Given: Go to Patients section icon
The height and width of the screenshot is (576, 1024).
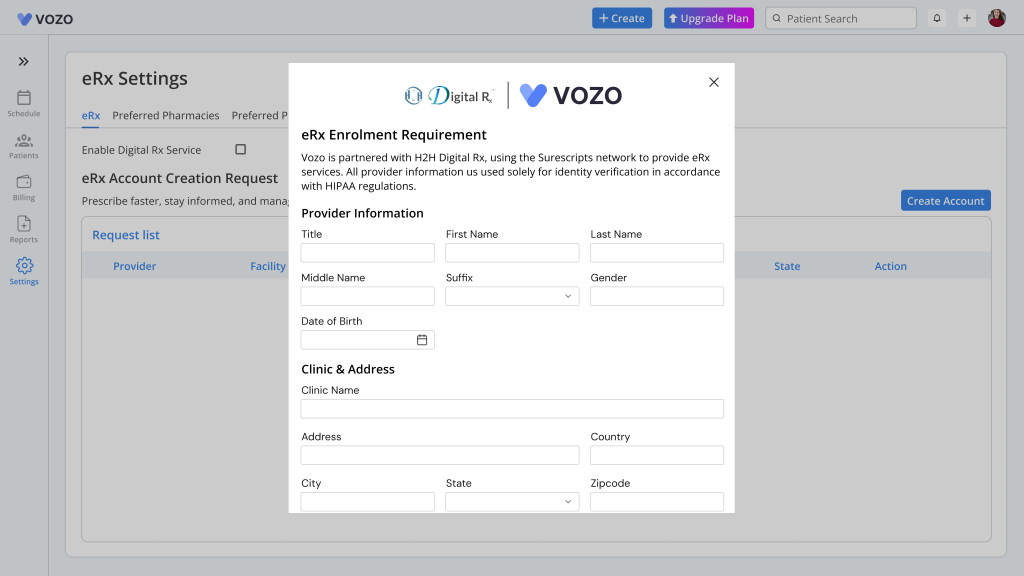Looking at the screenshot, I should pos(24,140).
